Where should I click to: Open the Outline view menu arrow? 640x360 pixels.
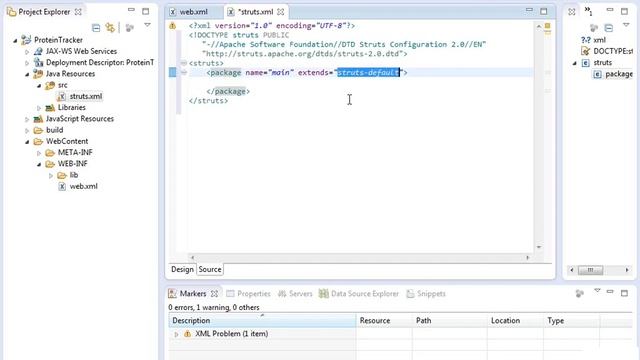(626, 26)
